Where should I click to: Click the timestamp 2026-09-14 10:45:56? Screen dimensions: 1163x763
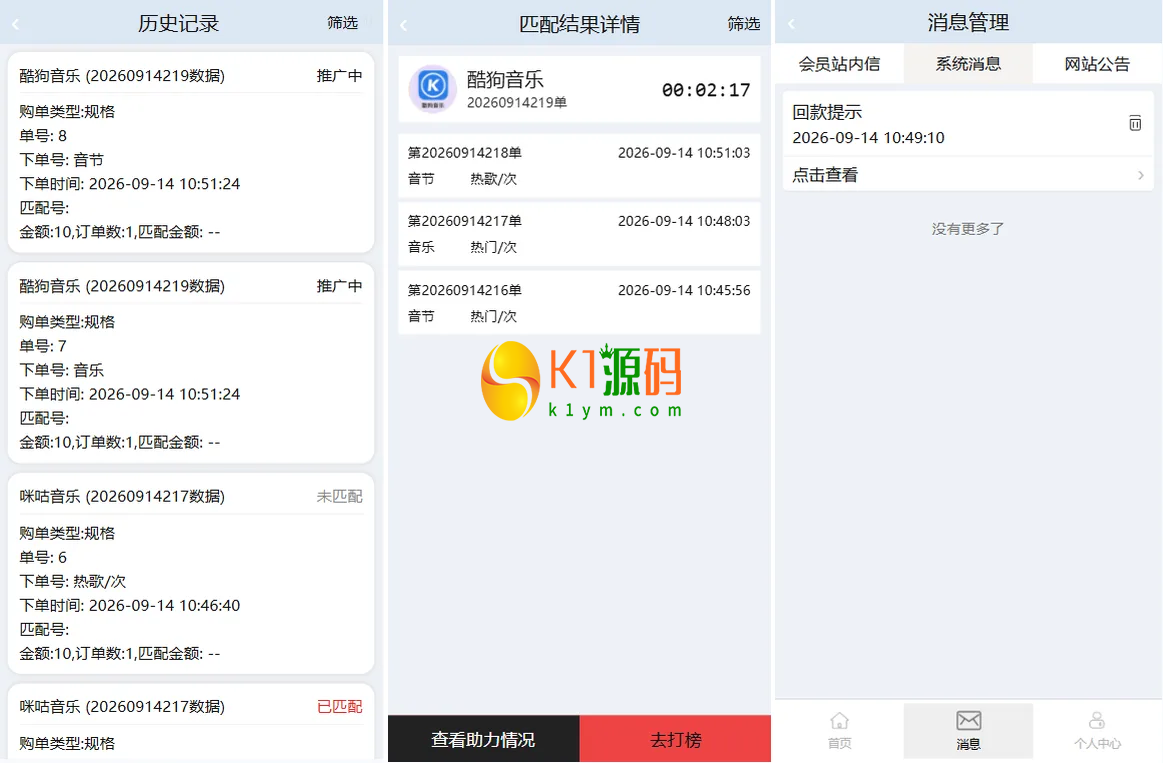pyautogui.click(x=684, y=290)
